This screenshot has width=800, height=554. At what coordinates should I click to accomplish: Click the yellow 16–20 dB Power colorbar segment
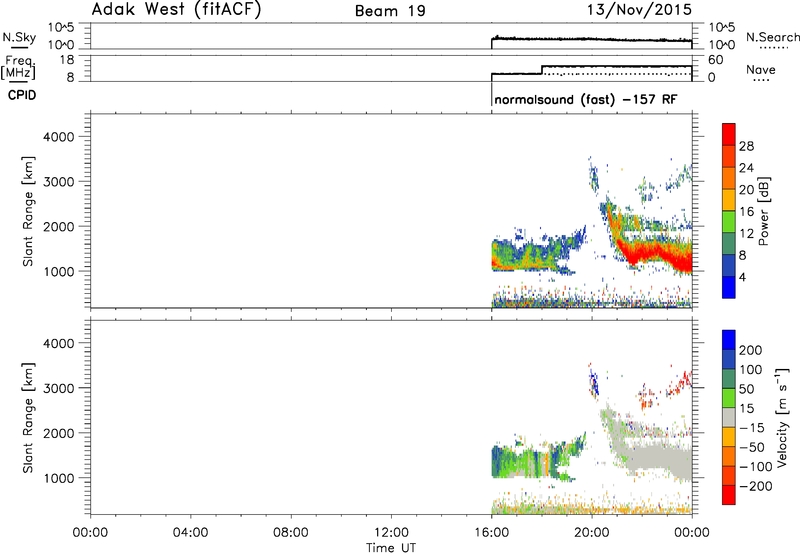pos(729,200)
